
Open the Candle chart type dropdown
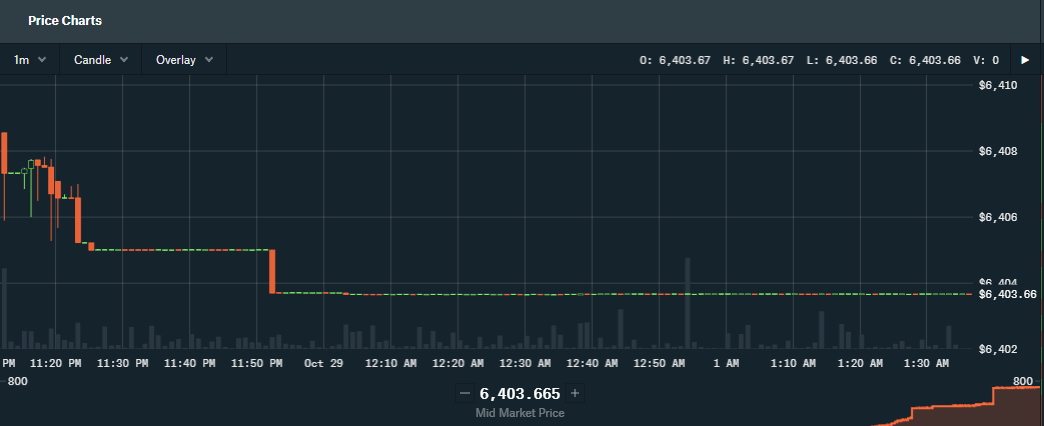[101, 60]
